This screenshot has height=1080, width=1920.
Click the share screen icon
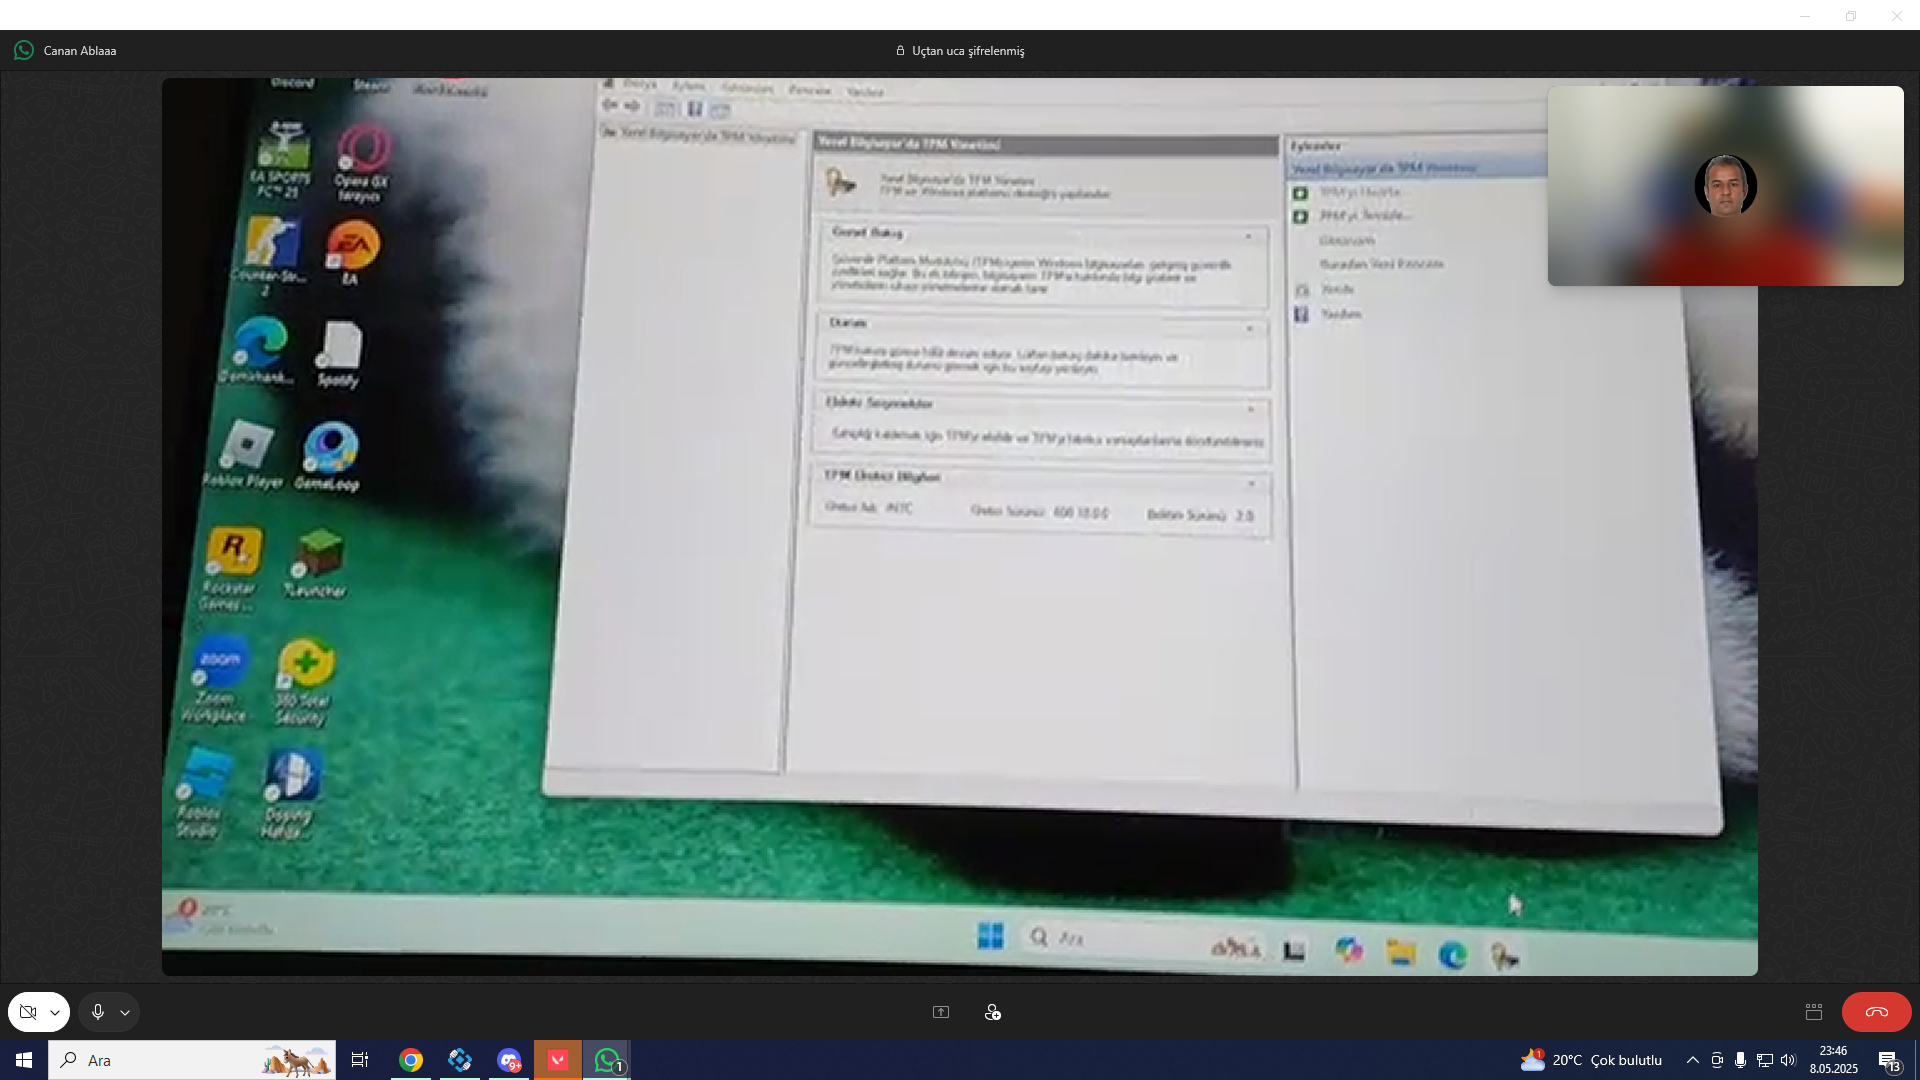coord(940,1012)
